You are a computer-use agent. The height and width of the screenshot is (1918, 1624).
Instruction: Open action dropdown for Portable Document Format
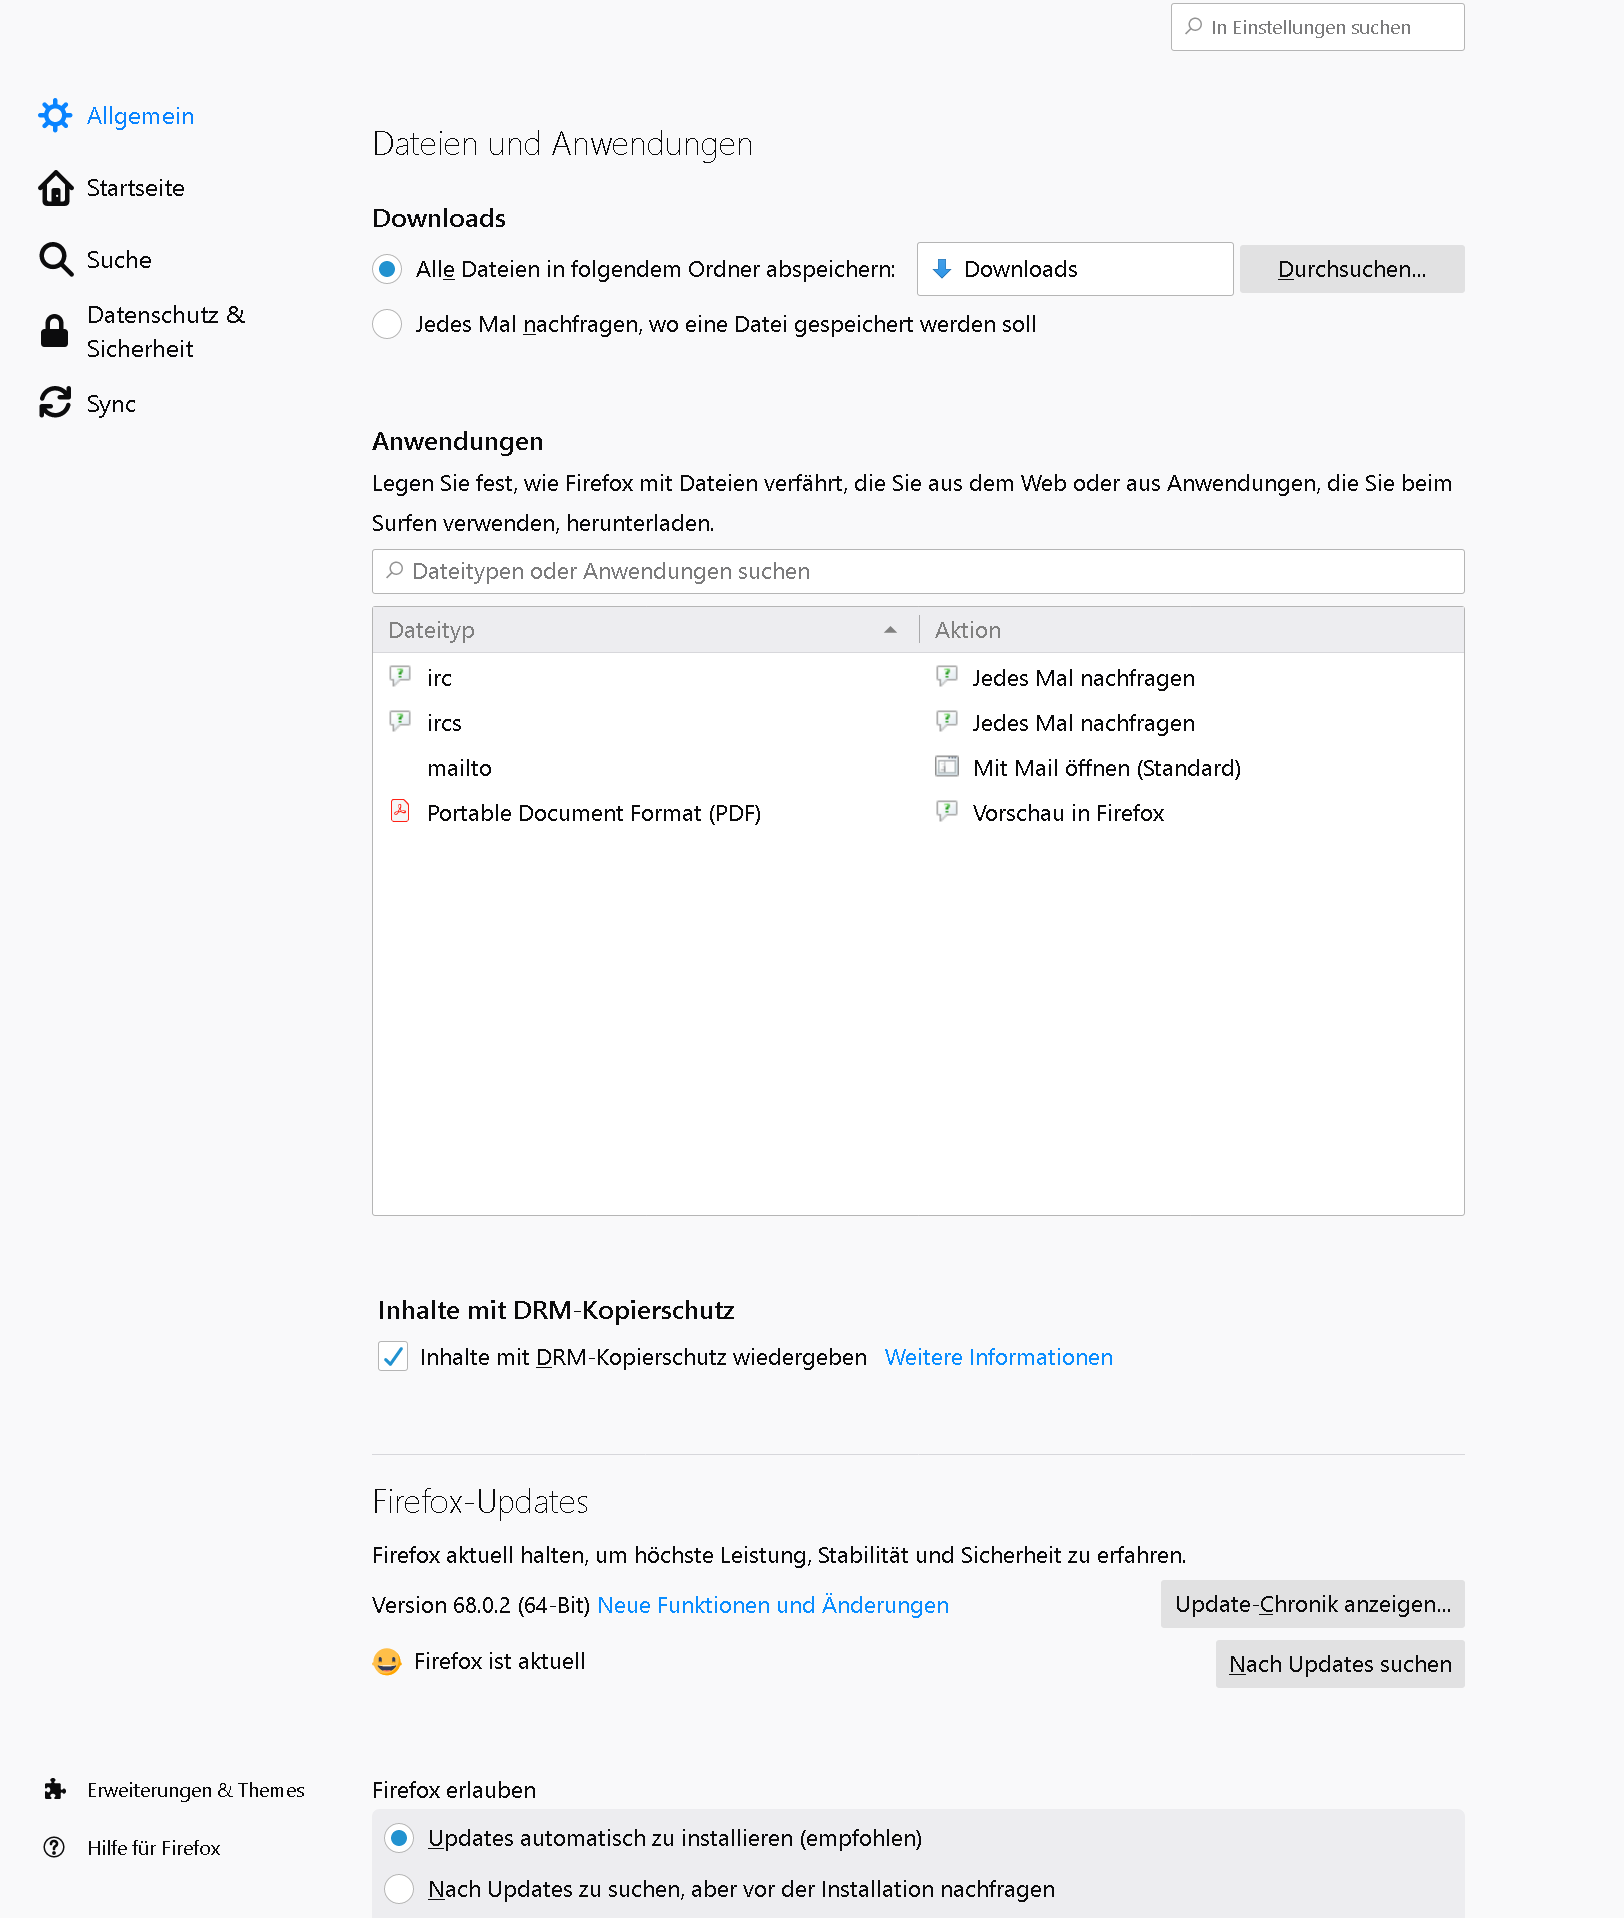click(x=1192, y=813)
